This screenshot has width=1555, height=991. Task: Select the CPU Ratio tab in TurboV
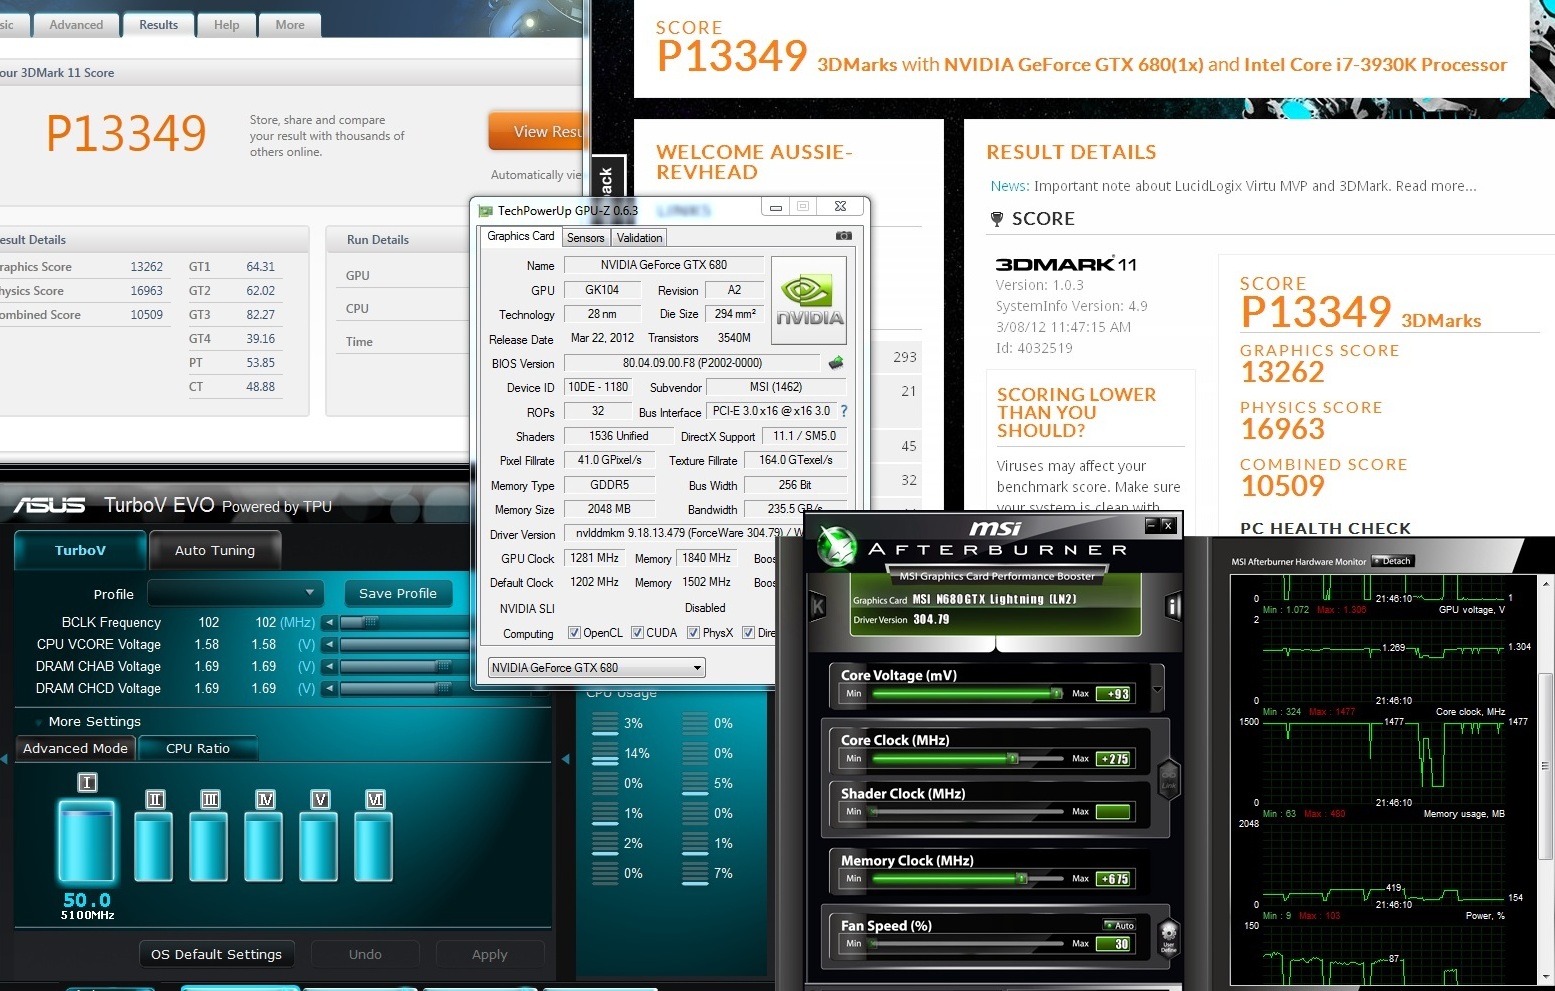click(198, 748)
